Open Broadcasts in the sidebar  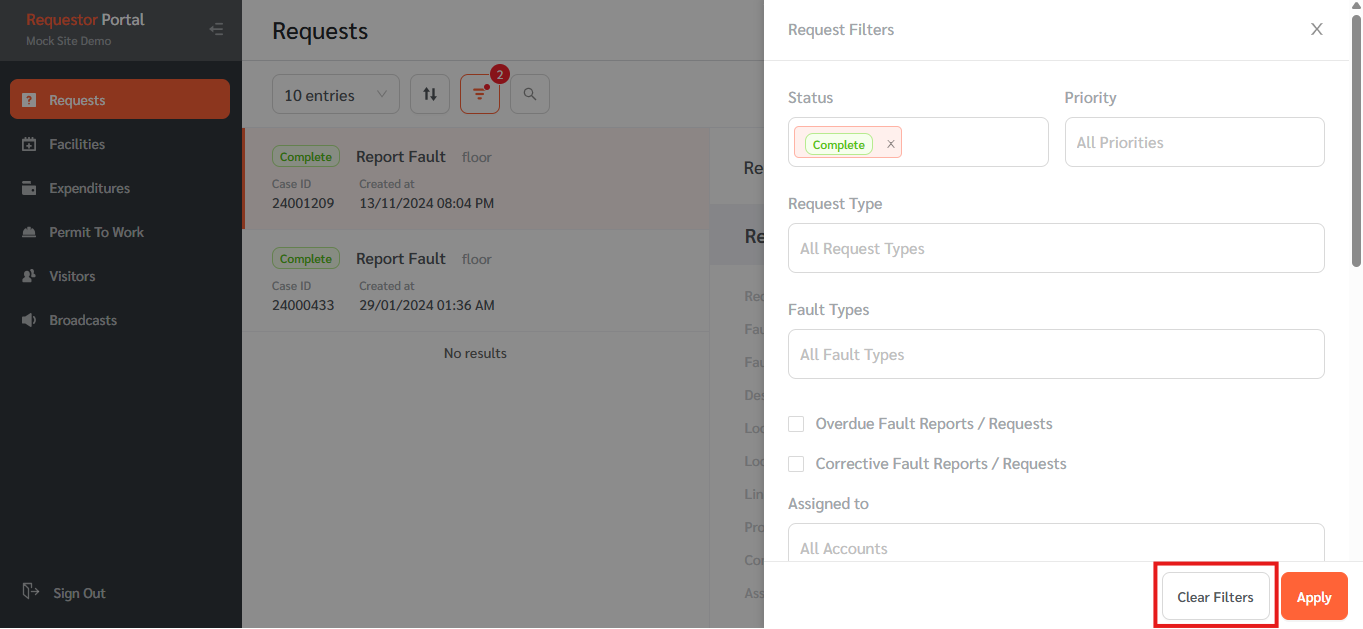[x=120, y=320]
